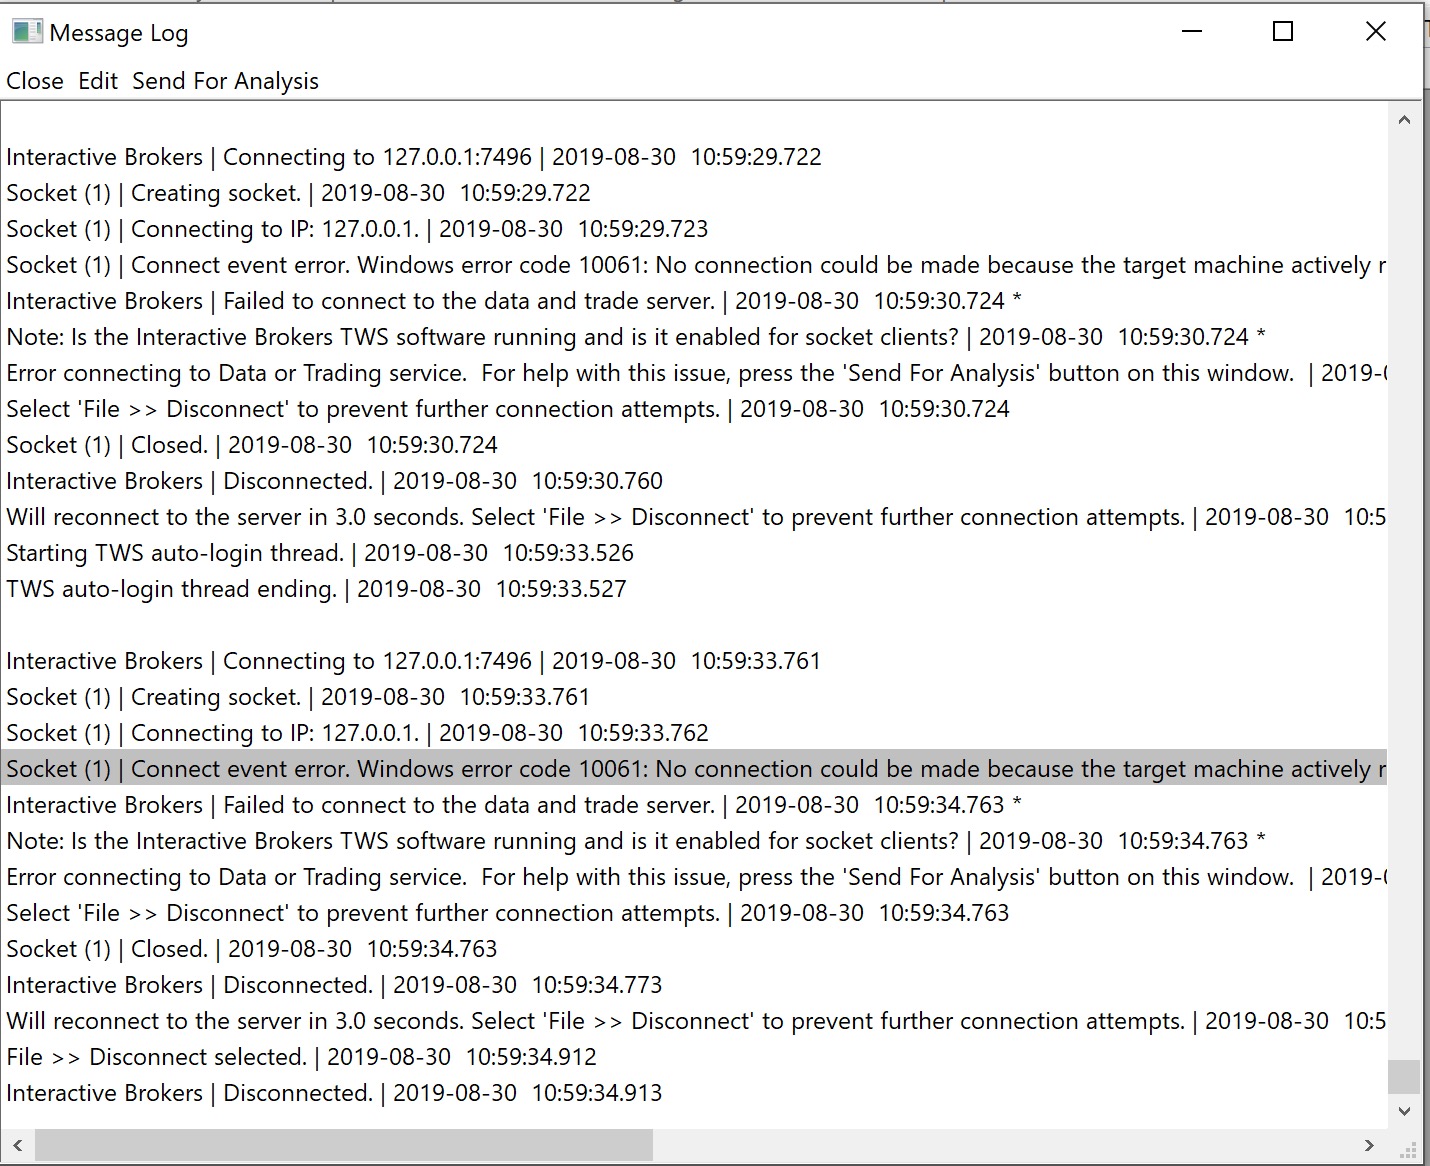This screenshot has width=1430, height=1166.
Task: Select the Starting TWS auto-login thread line
Action: [x=320, y=553]
